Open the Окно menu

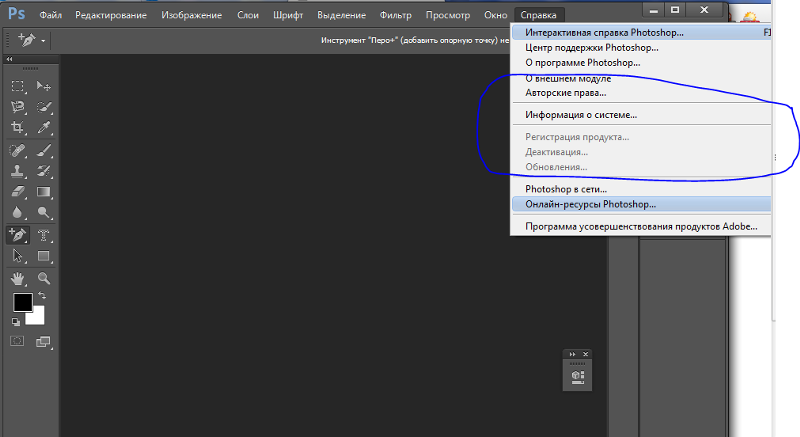tap(495, 15)
